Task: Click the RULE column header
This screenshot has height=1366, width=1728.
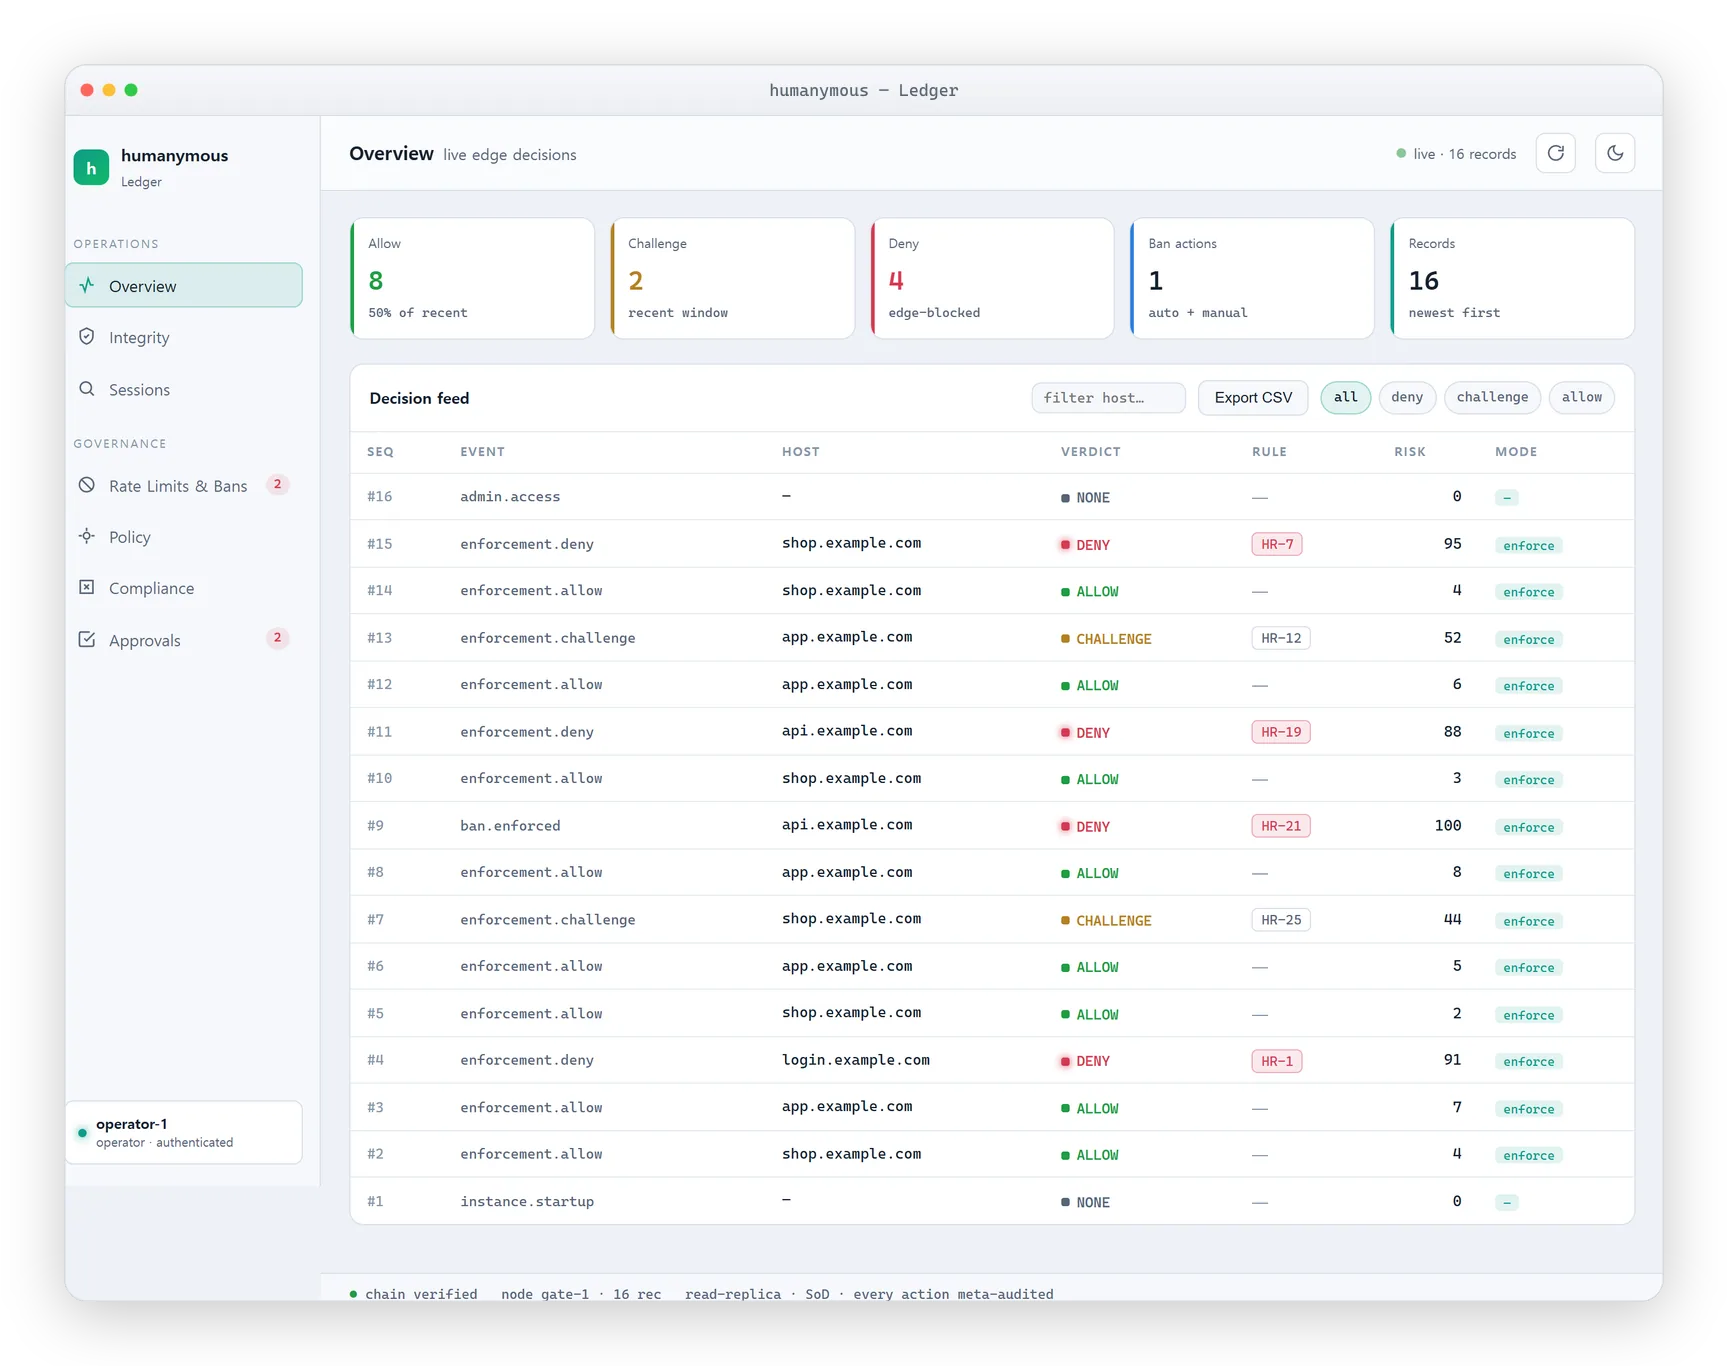Action: pyautogui.click(x=1269, y=452)
